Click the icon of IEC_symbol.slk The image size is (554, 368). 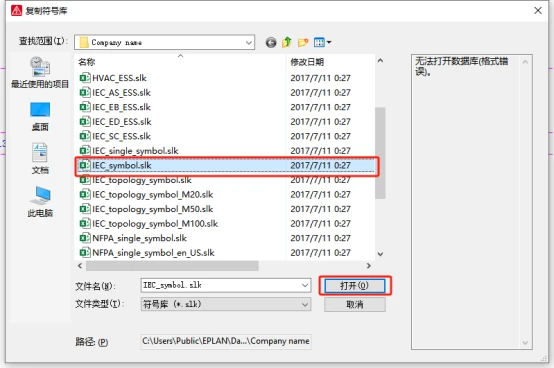tap(85, 165)
